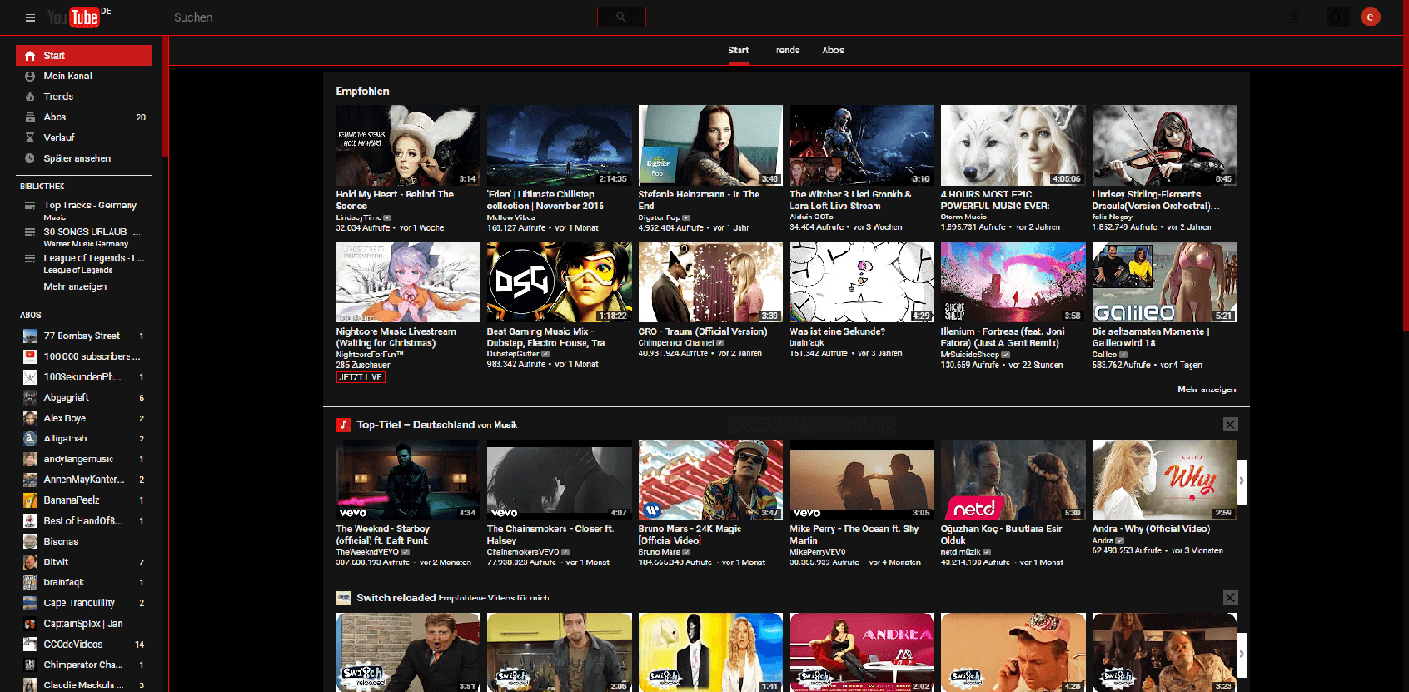Open the 4 HOURS MOST EPIC wolf thumbnail
This screenshot has width=1409, height=692.
(1013, 145)
